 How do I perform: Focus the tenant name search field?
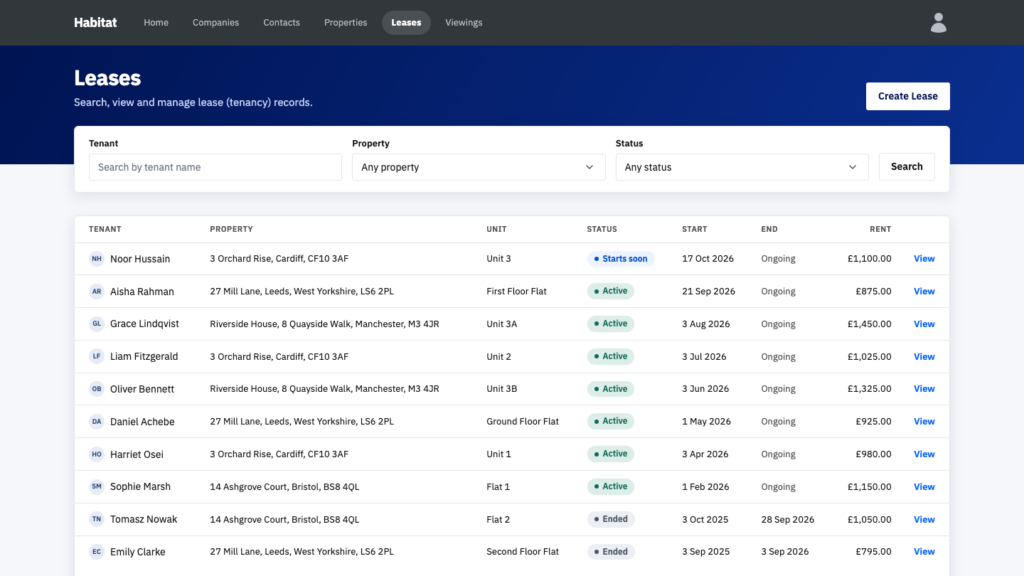215,167
